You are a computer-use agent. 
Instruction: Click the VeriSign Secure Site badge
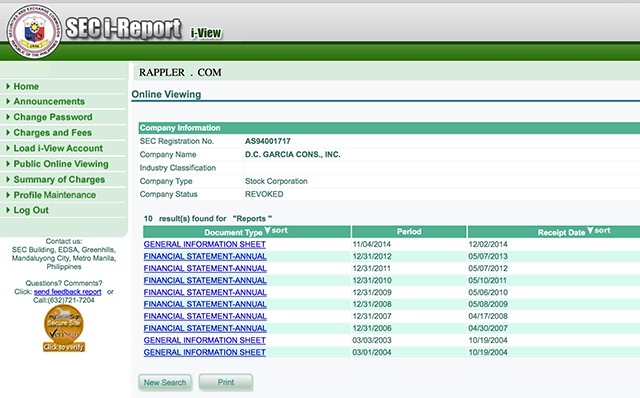pyautogui.click(x=64, y=328)
